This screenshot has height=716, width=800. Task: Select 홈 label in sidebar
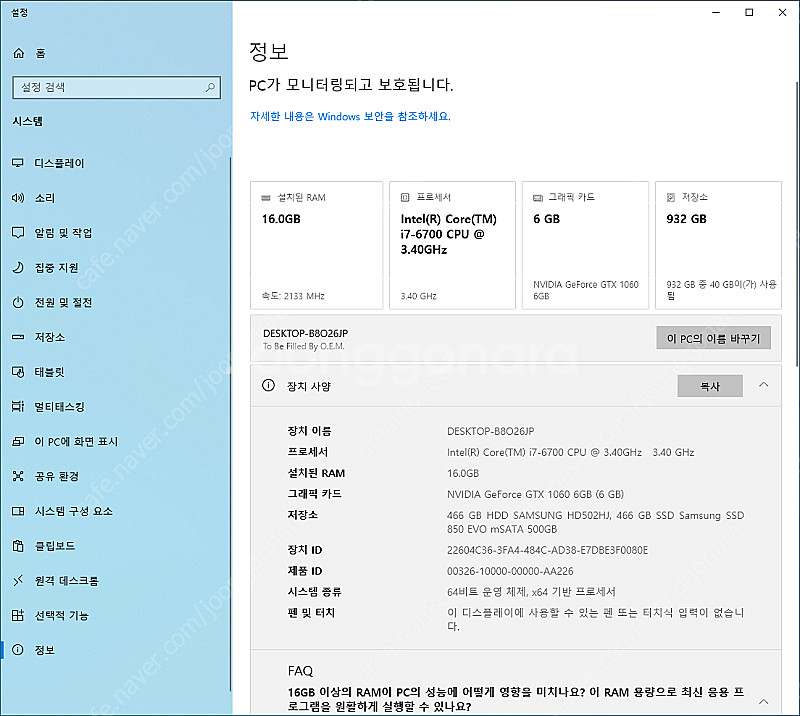point(40,53)
